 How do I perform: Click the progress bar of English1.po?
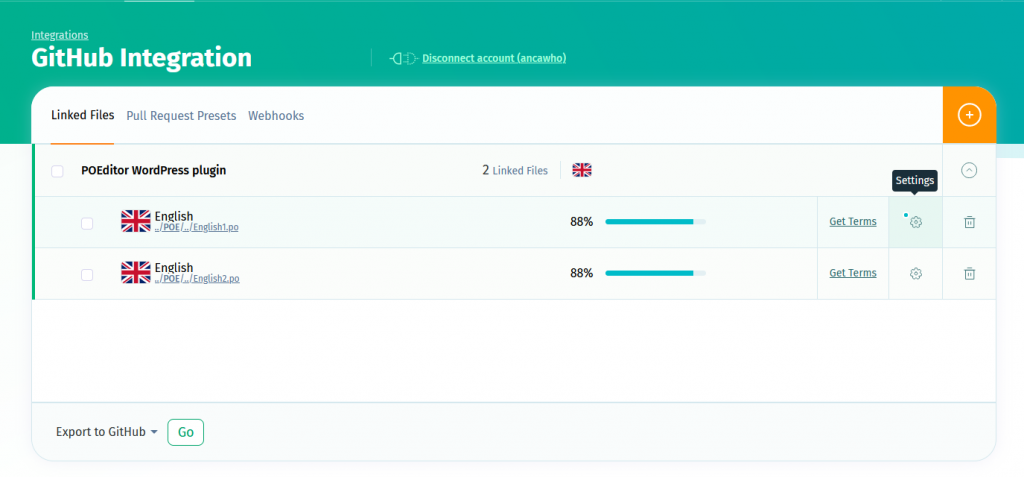click(x=656, y=222)
